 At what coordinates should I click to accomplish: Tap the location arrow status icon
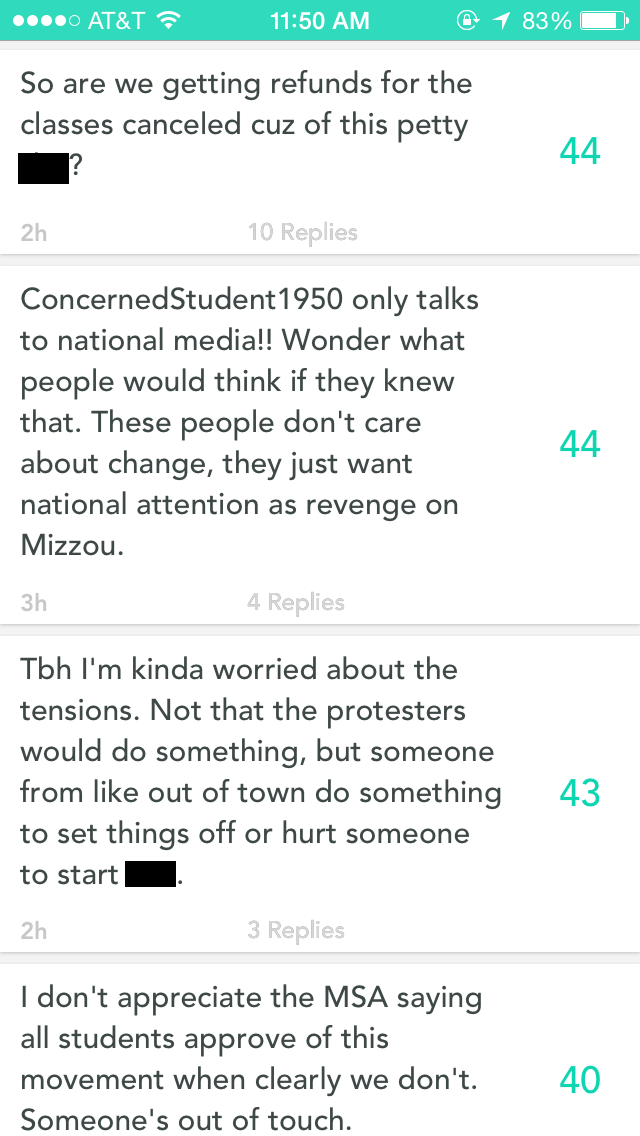497,20
